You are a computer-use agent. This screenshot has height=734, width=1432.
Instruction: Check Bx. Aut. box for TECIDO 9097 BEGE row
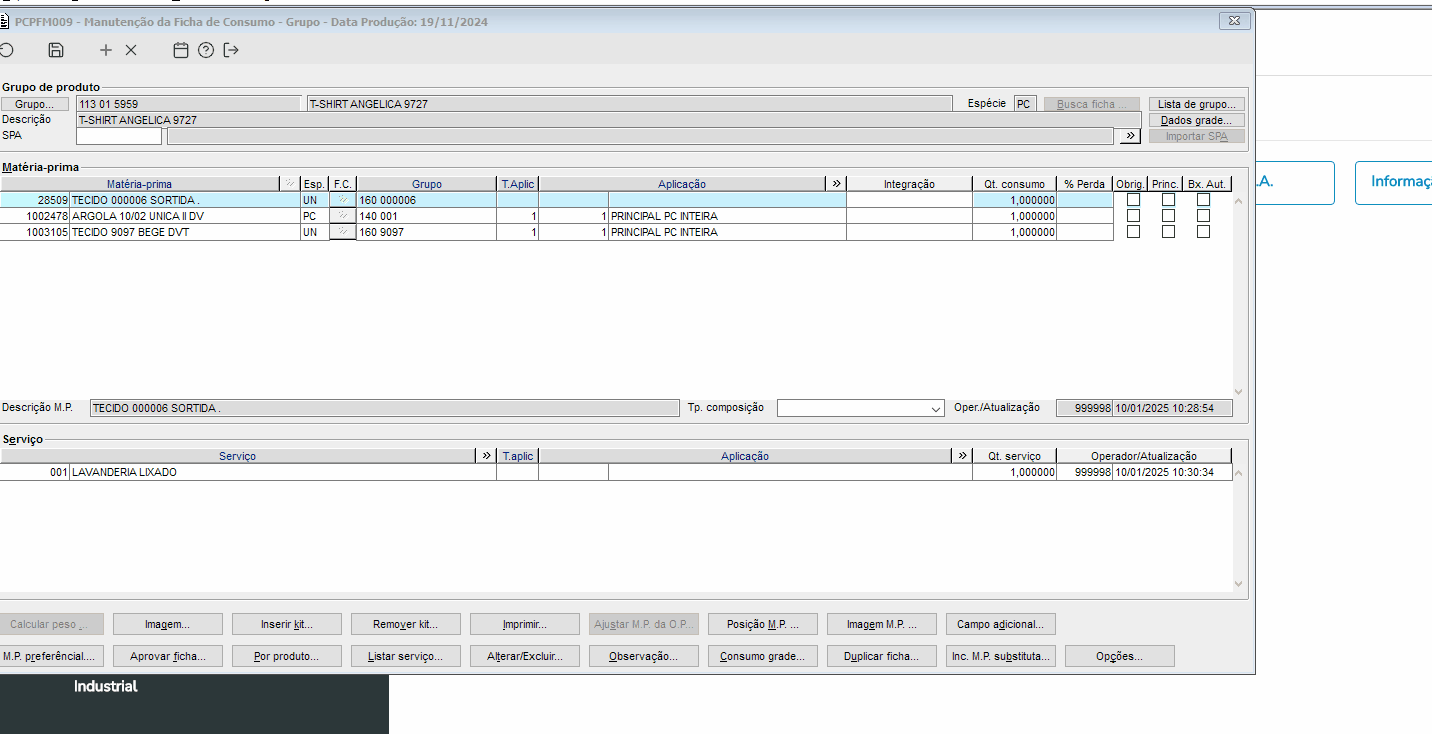[x=1203, y=232]
